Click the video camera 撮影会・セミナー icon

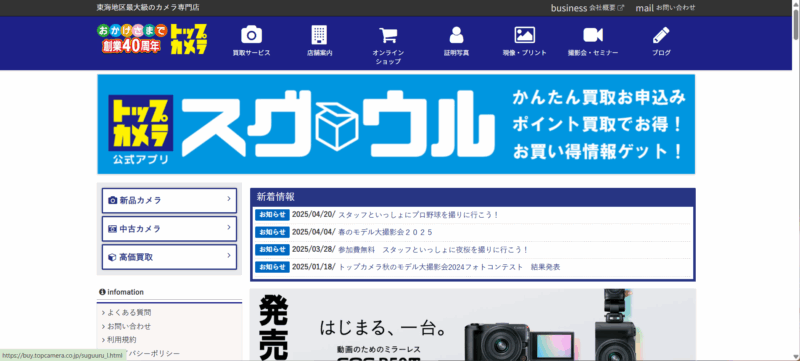[x=593, y=35]
